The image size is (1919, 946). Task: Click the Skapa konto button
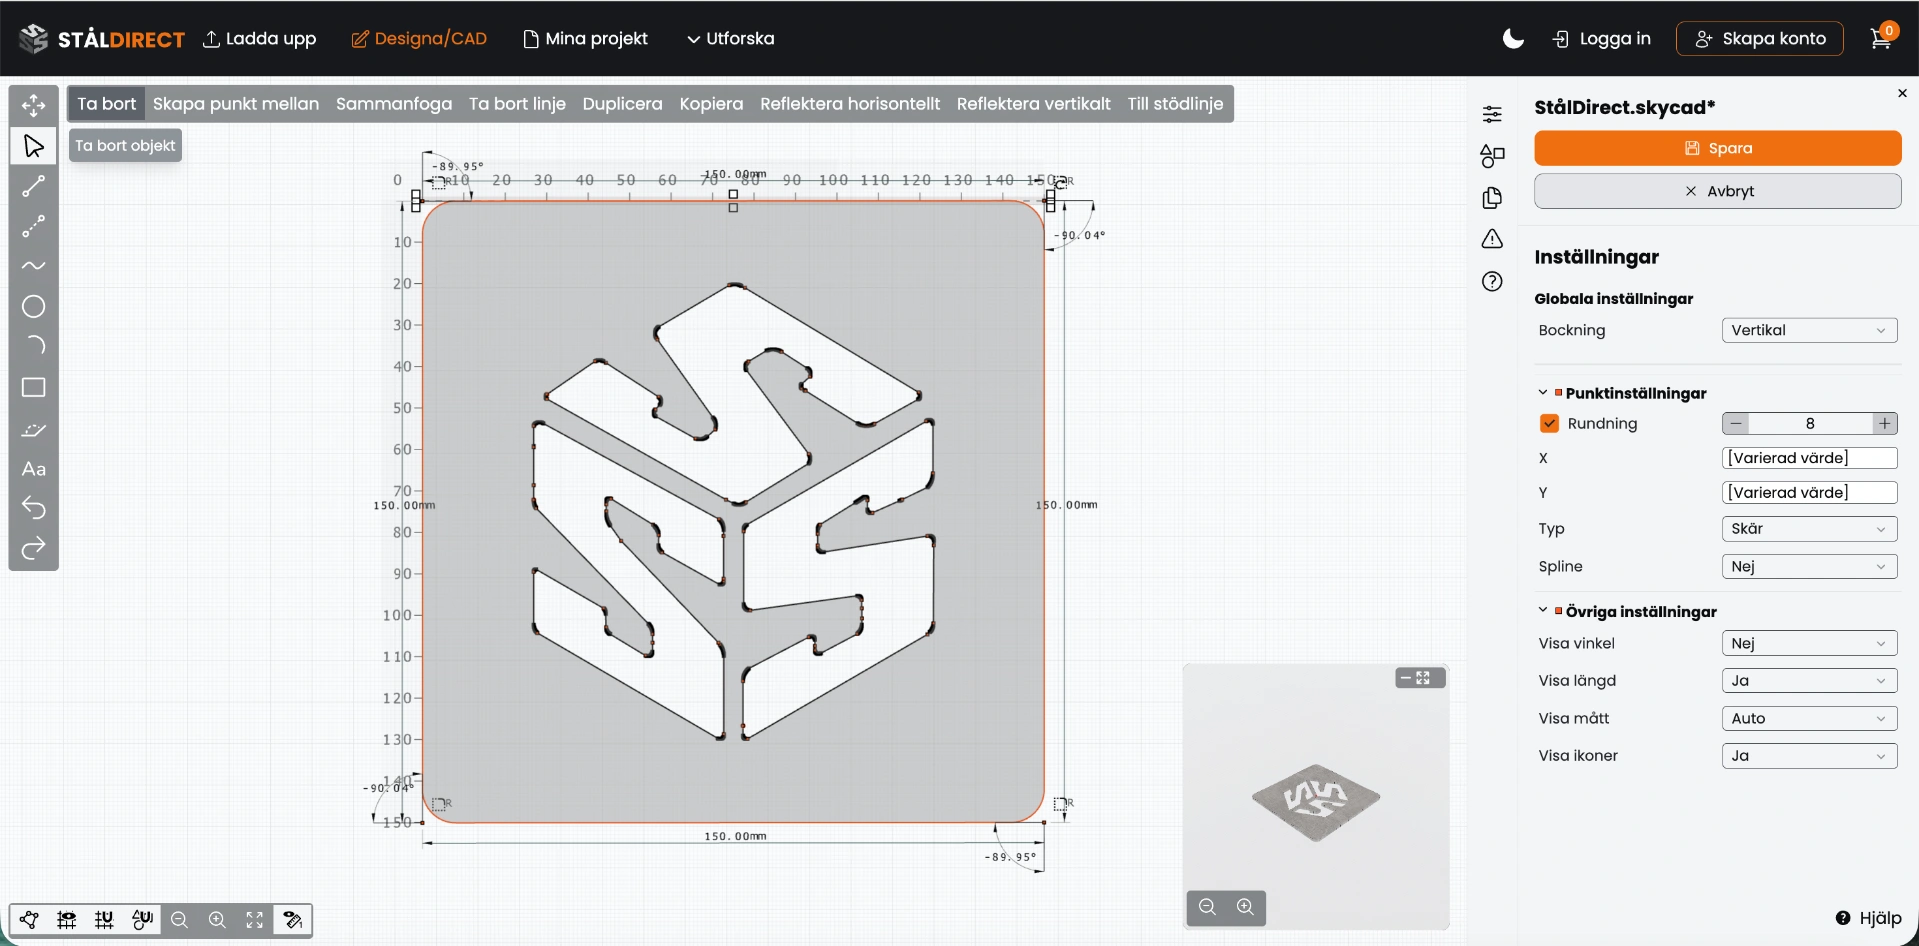tap(1759, 38)
